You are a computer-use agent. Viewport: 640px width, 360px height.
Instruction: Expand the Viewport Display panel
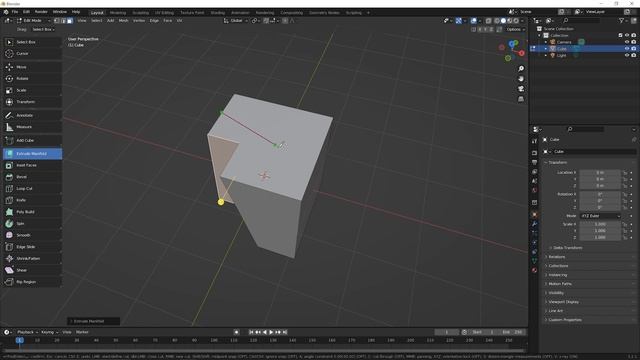point(563,302)
